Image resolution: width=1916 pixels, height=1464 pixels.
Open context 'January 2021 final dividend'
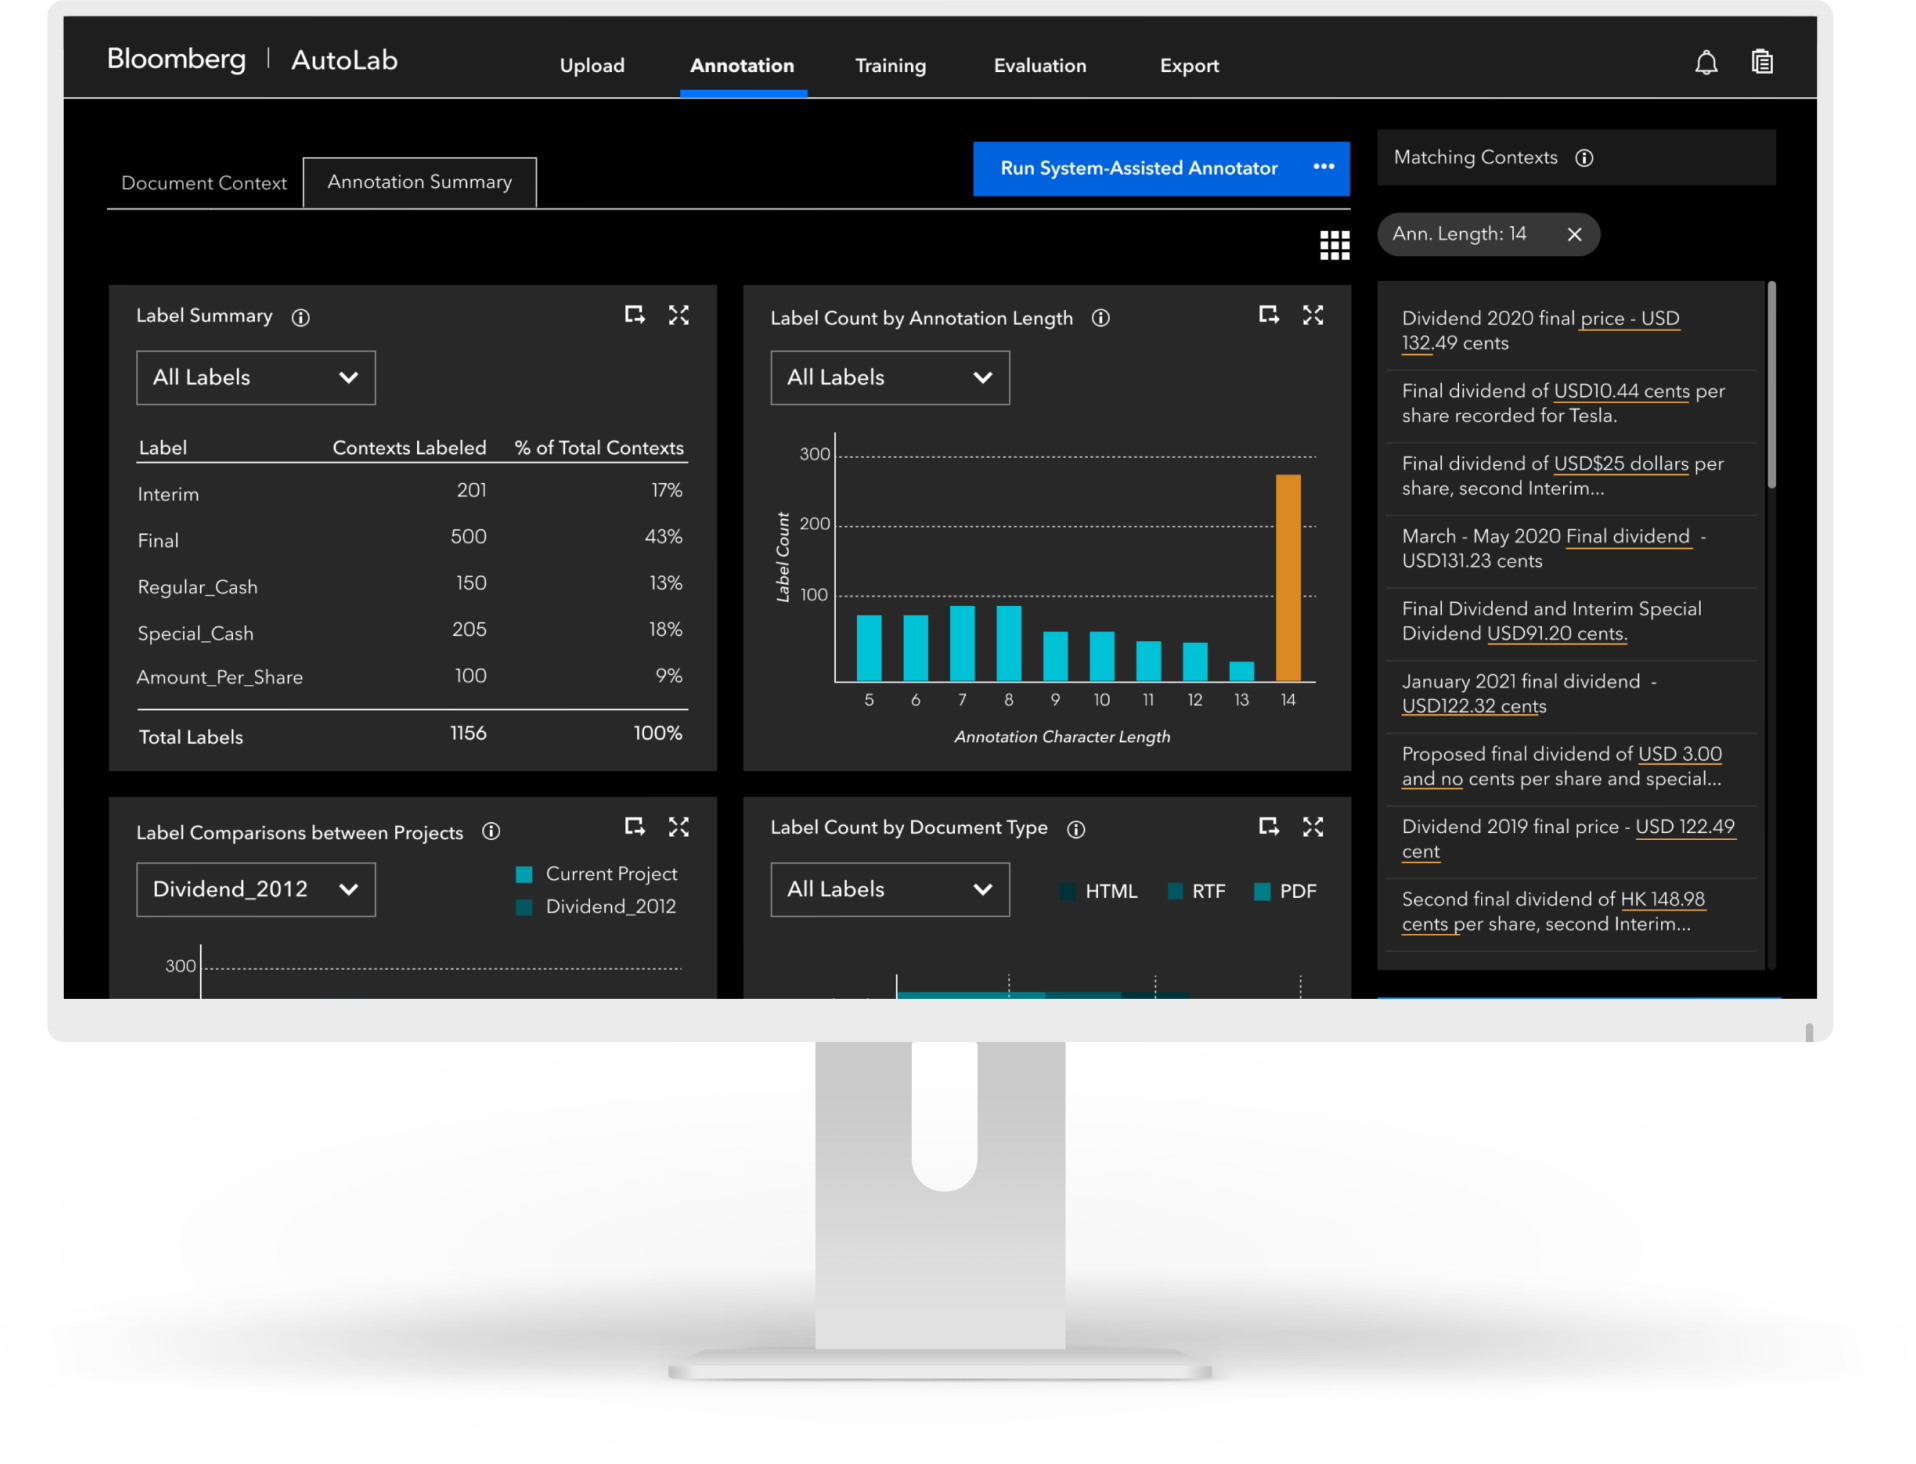pos(1571,694)
